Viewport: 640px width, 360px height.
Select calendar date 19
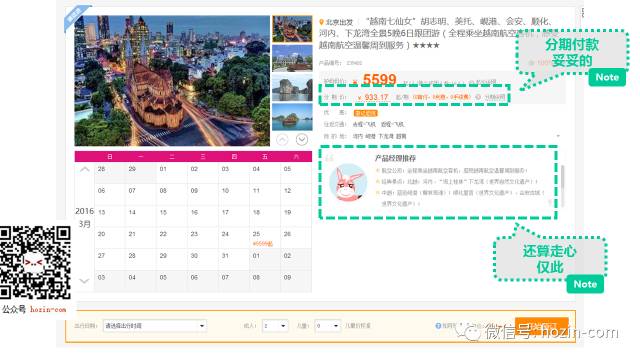point(296,216)
